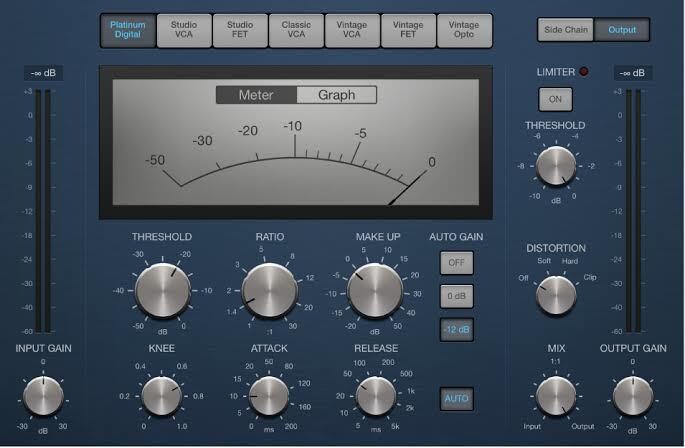Click the Hard label on Distortion knob
This screenshot has height=448, width=685.
coord(570,261)
